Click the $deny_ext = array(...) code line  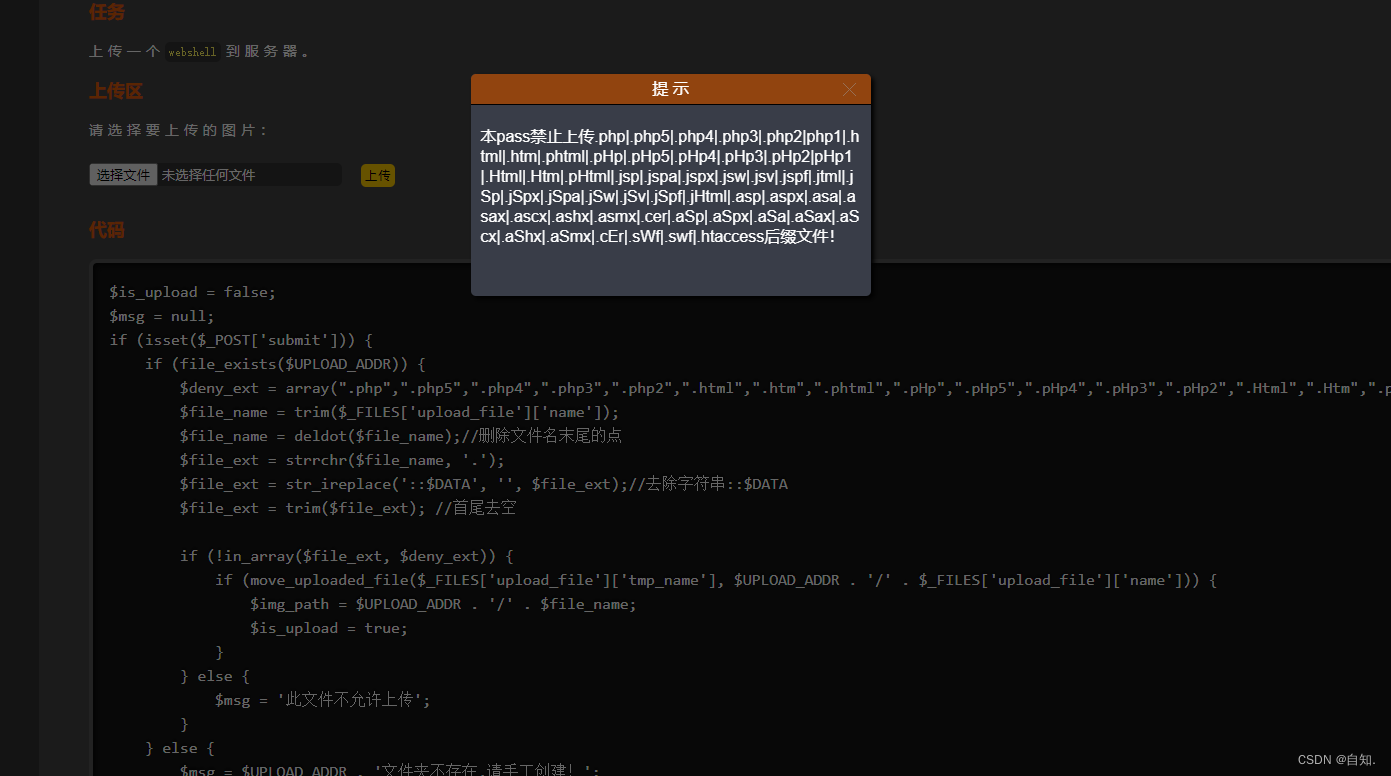785,388
